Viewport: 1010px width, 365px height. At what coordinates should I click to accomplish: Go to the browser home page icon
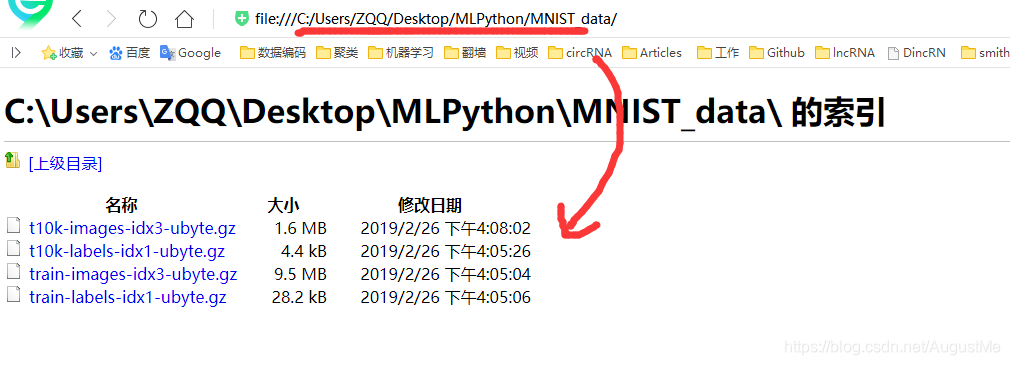pos(184,19)
